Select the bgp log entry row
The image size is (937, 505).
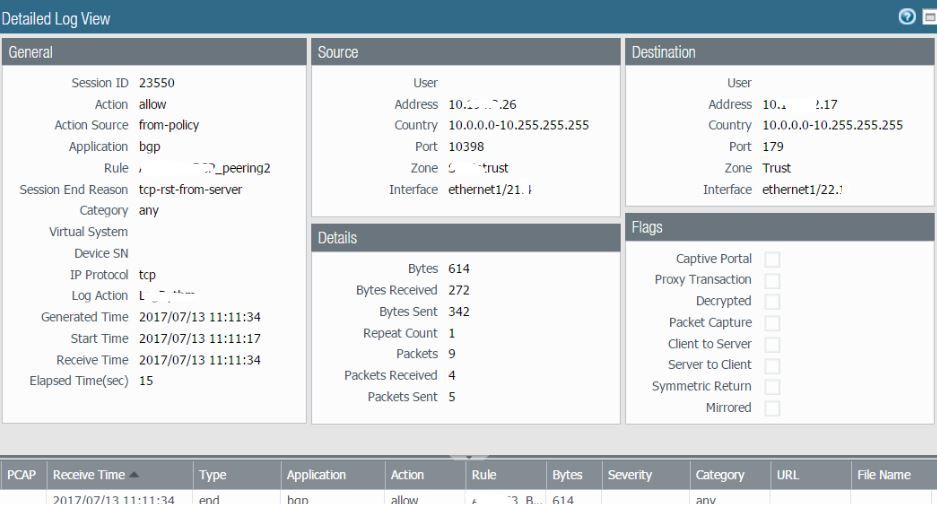(x=300, y=499)
